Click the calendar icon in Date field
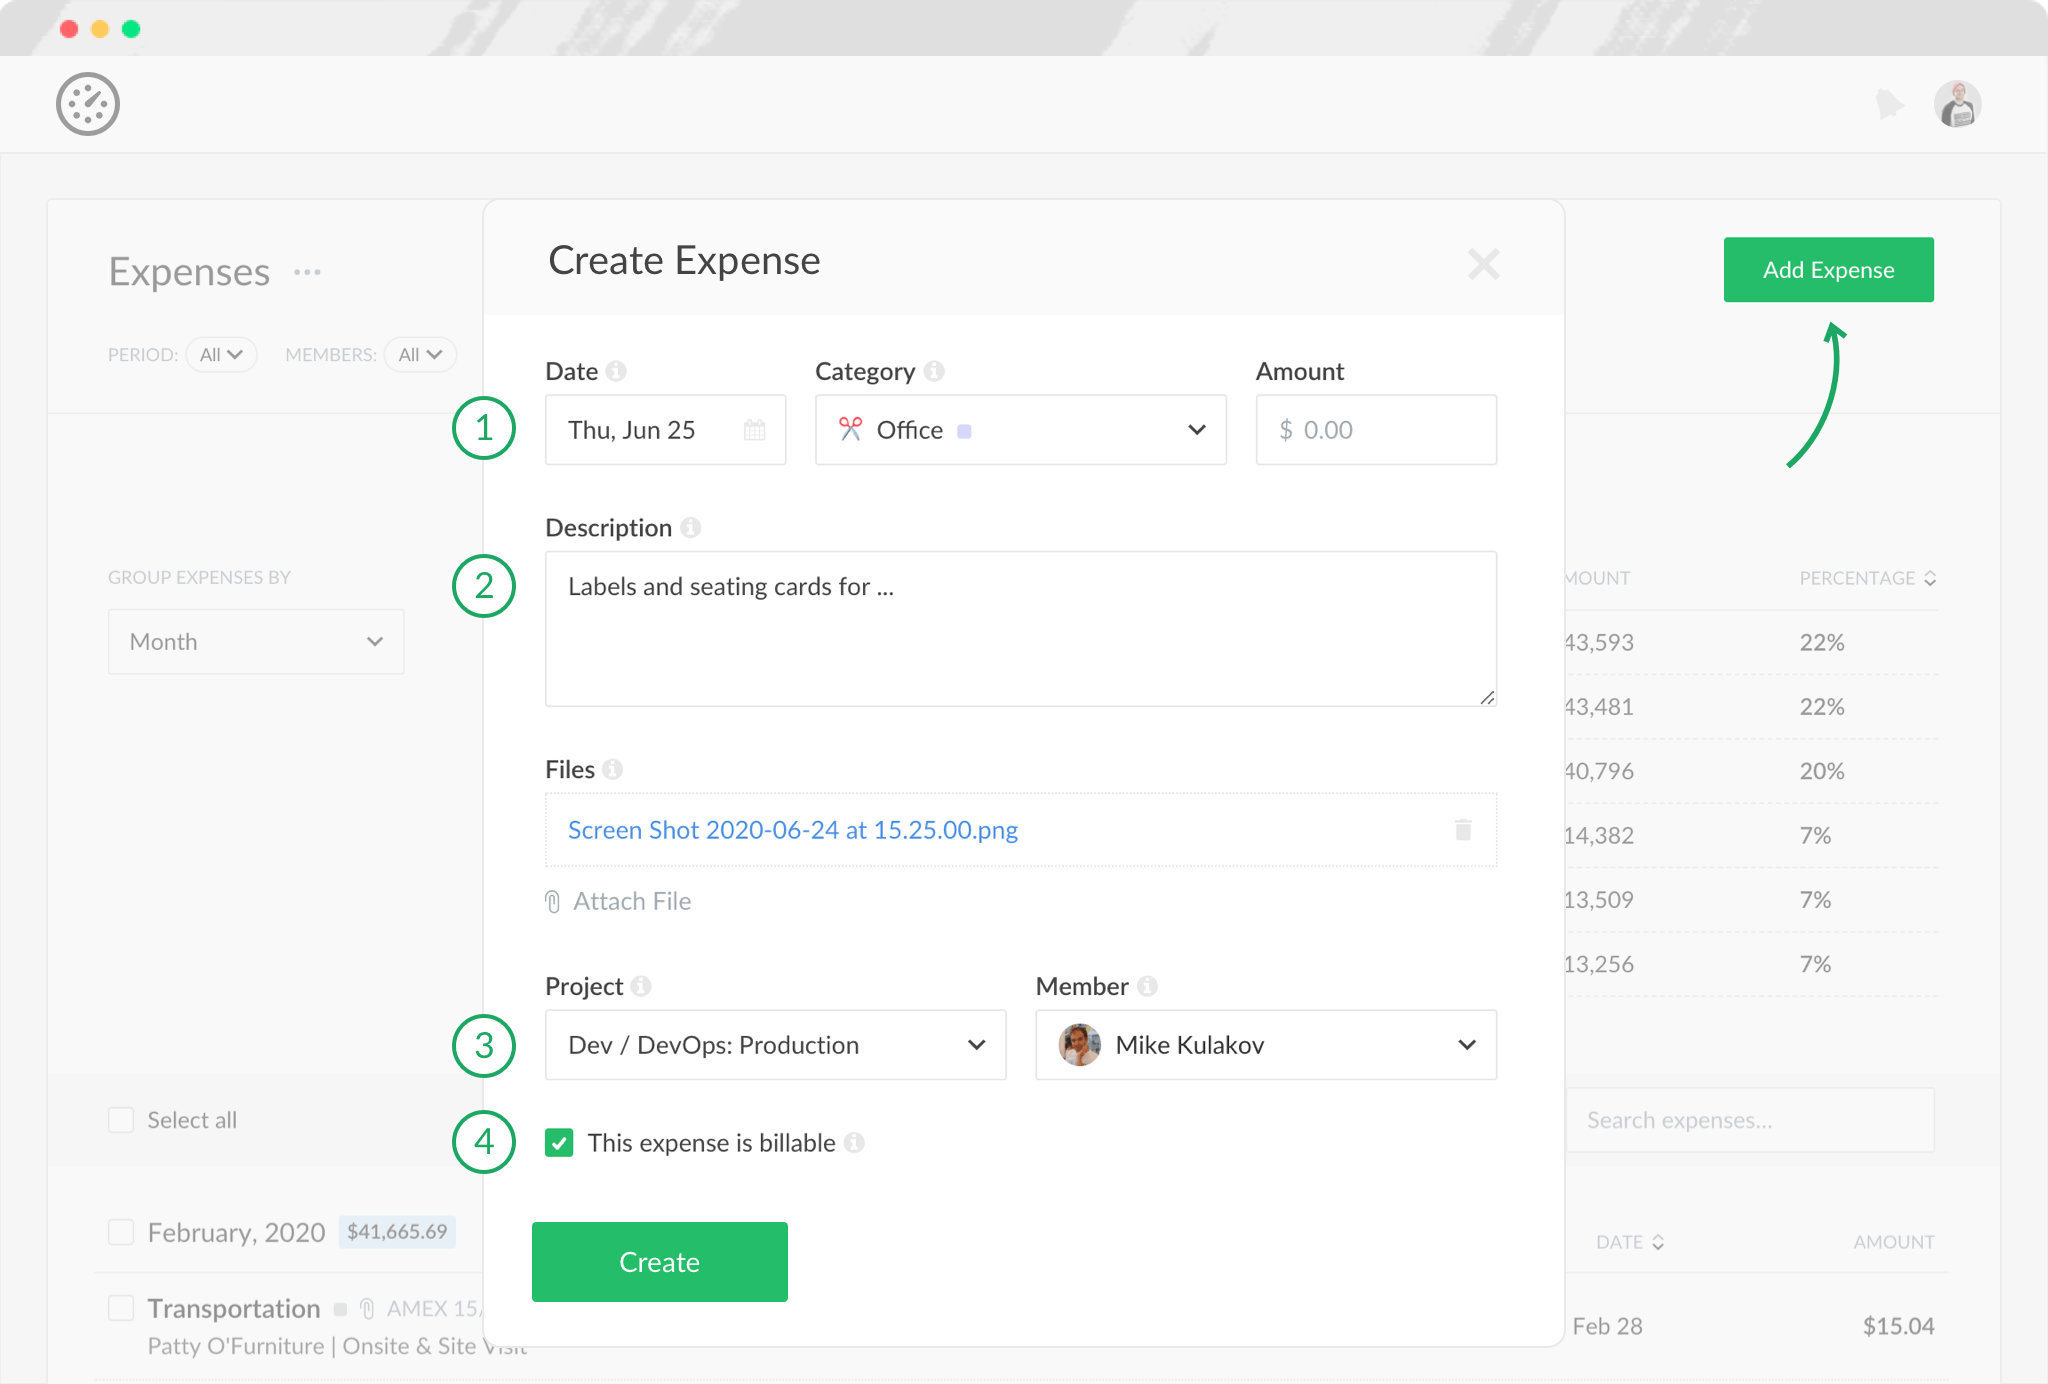The width and height of the screenshot is (2048, 1384). coord(755,430)
